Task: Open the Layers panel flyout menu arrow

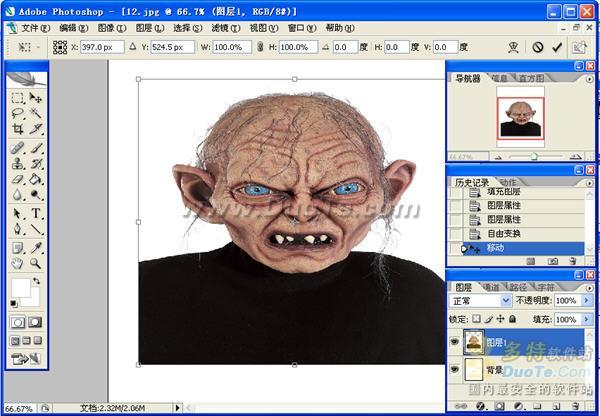Action: [589, 287]
